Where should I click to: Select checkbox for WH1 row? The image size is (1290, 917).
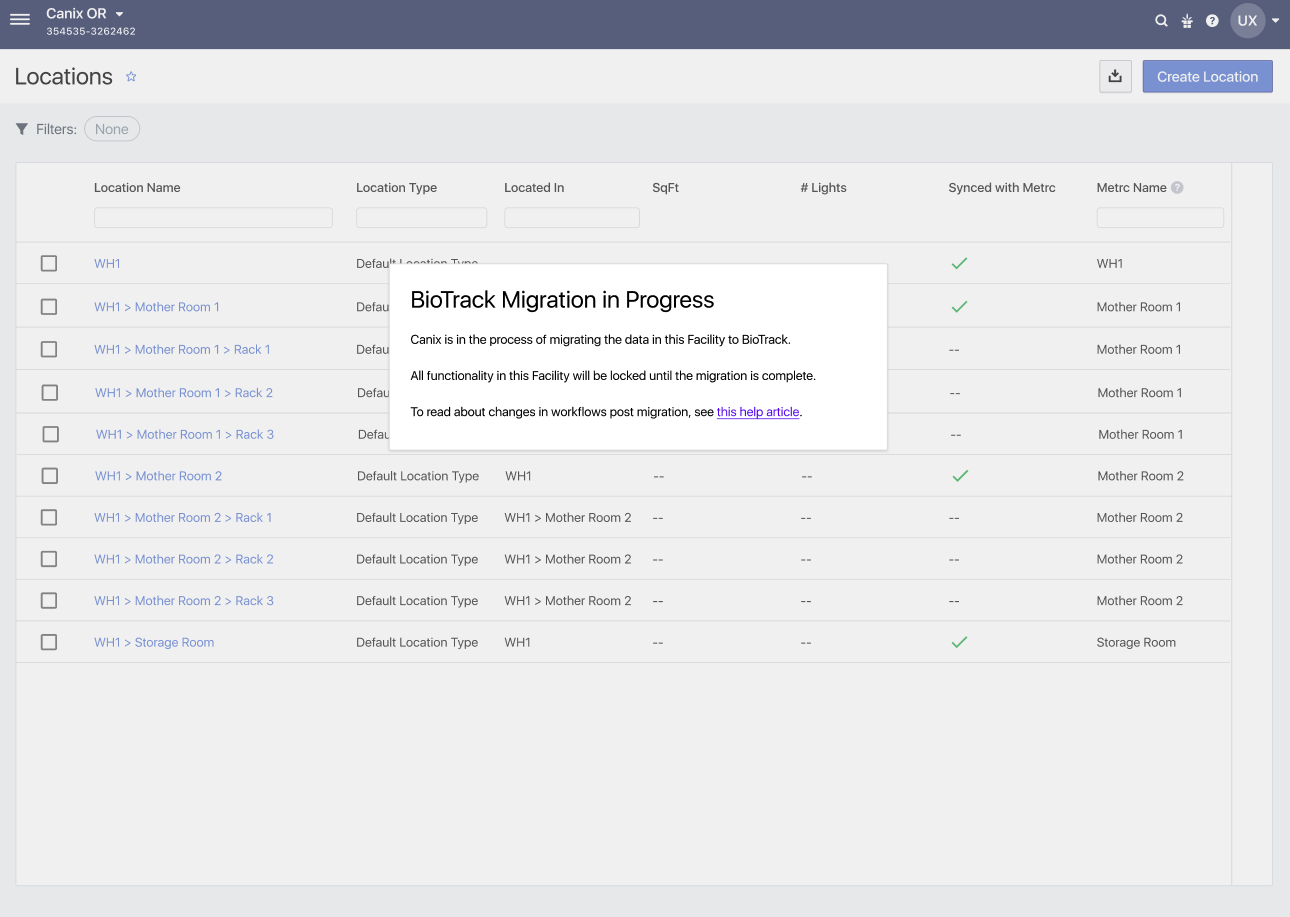[x=49, y=263]
